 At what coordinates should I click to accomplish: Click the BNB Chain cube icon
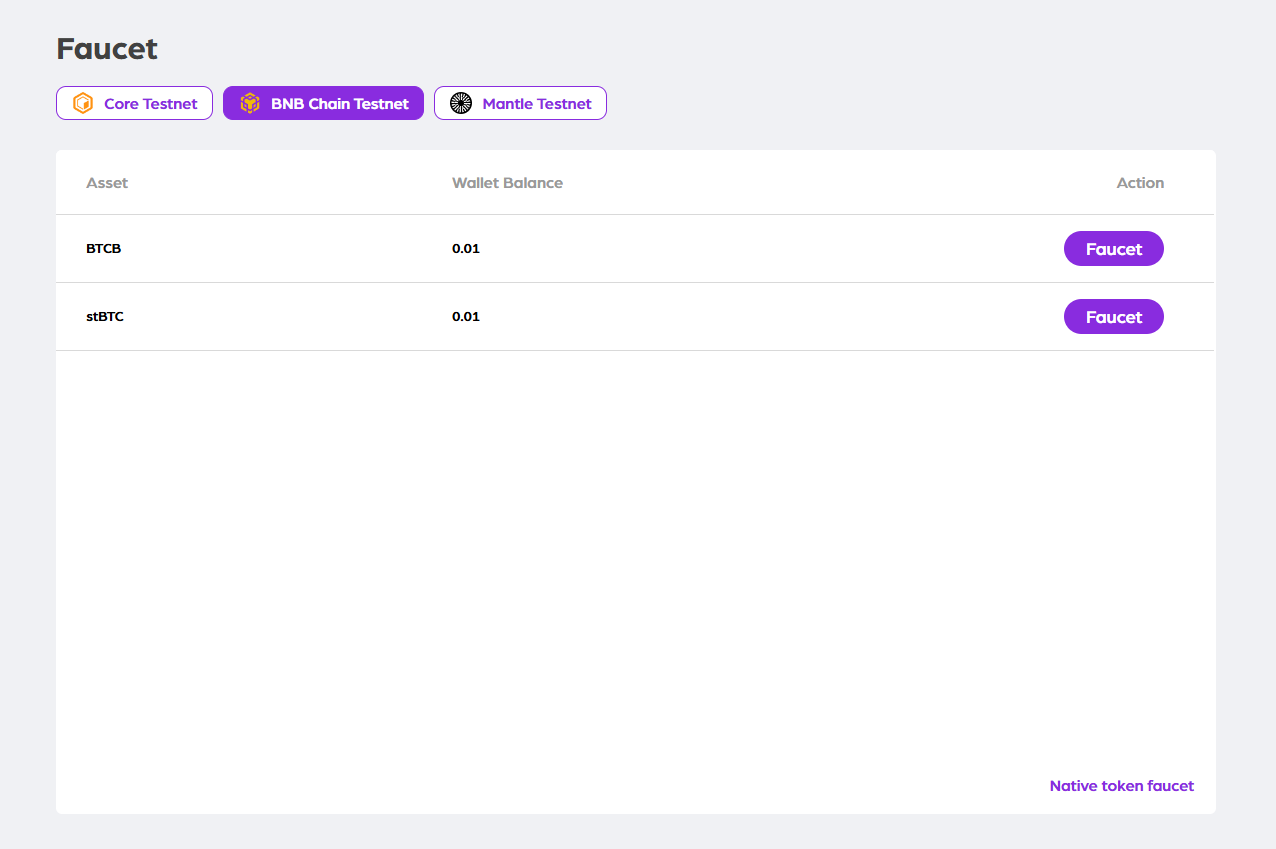pyautogui.click(x=250, y=103)
